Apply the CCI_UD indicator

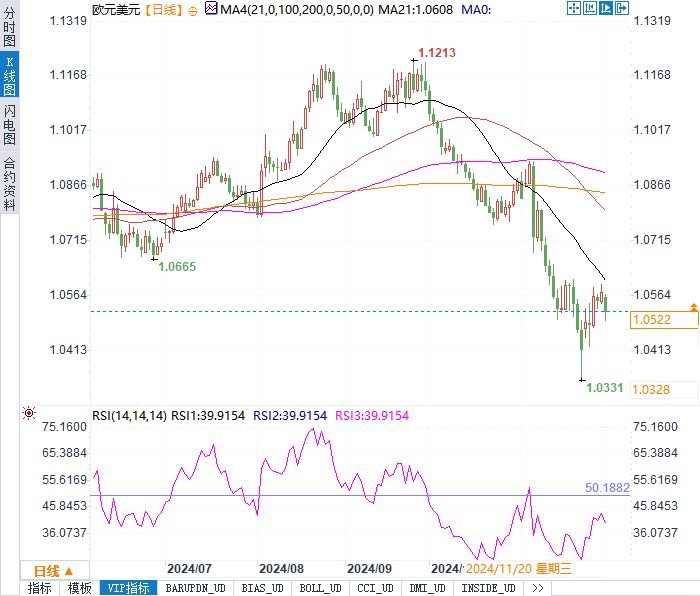coord(375,588)
